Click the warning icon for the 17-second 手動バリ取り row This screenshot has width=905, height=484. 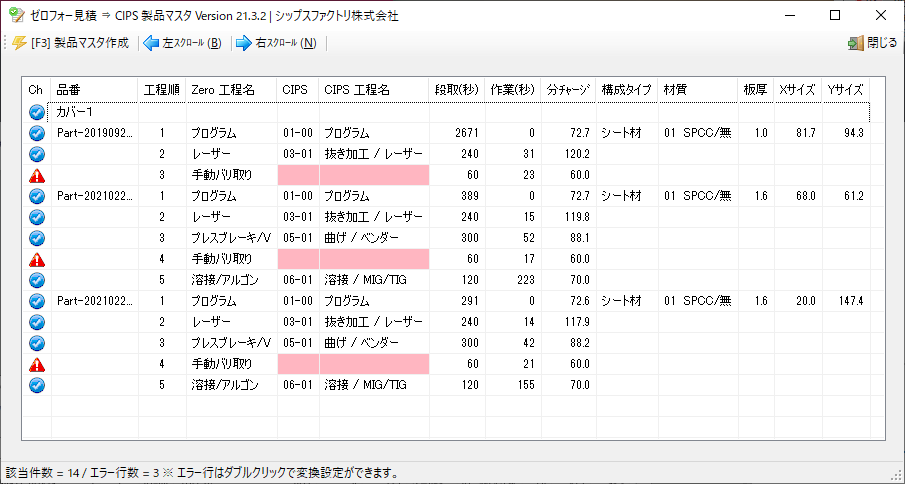36,259
